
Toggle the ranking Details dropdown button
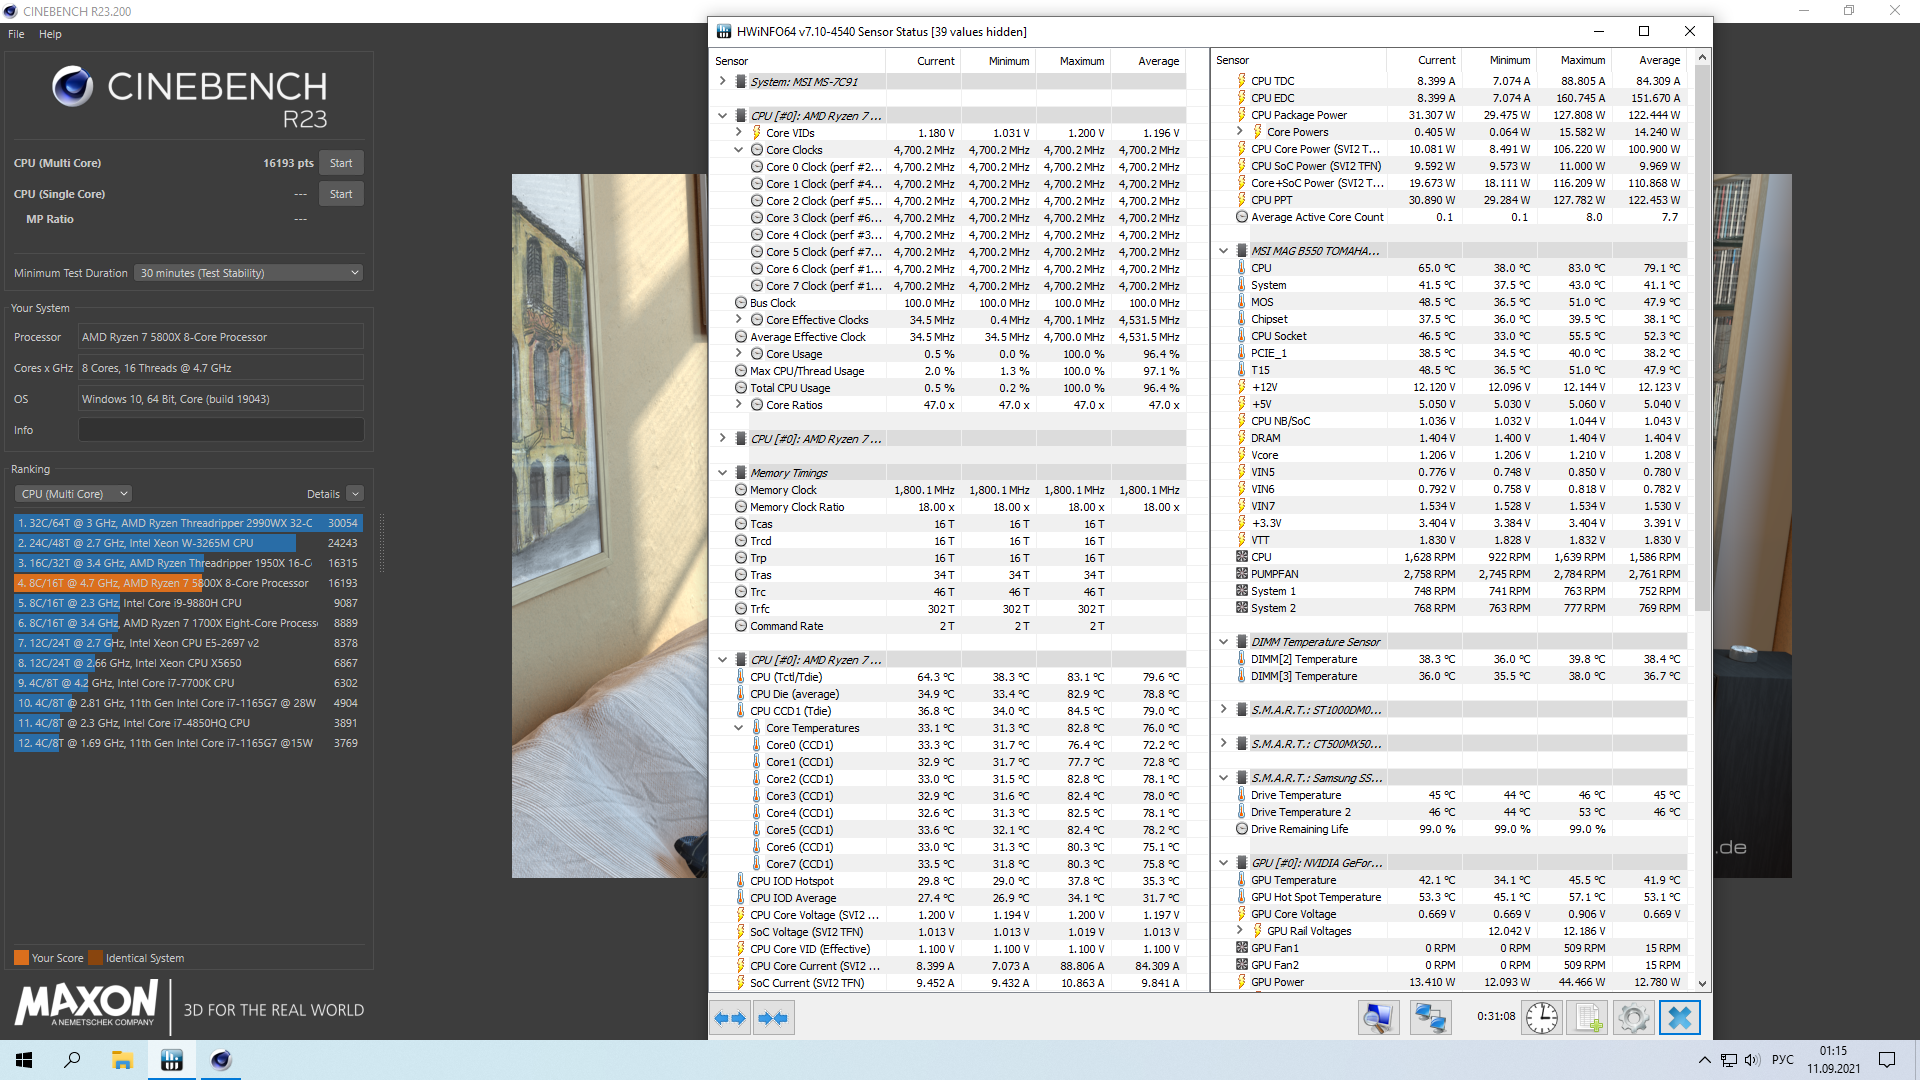355,494
